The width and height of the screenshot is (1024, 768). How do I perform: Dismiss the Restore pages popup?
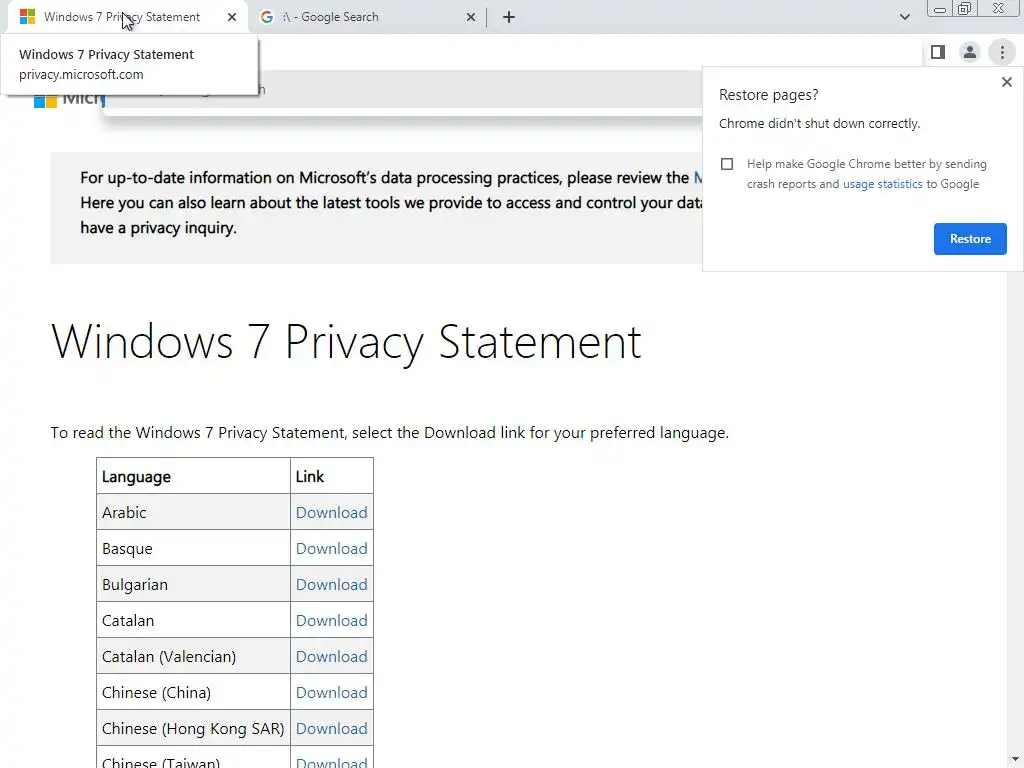(1007, 82)
